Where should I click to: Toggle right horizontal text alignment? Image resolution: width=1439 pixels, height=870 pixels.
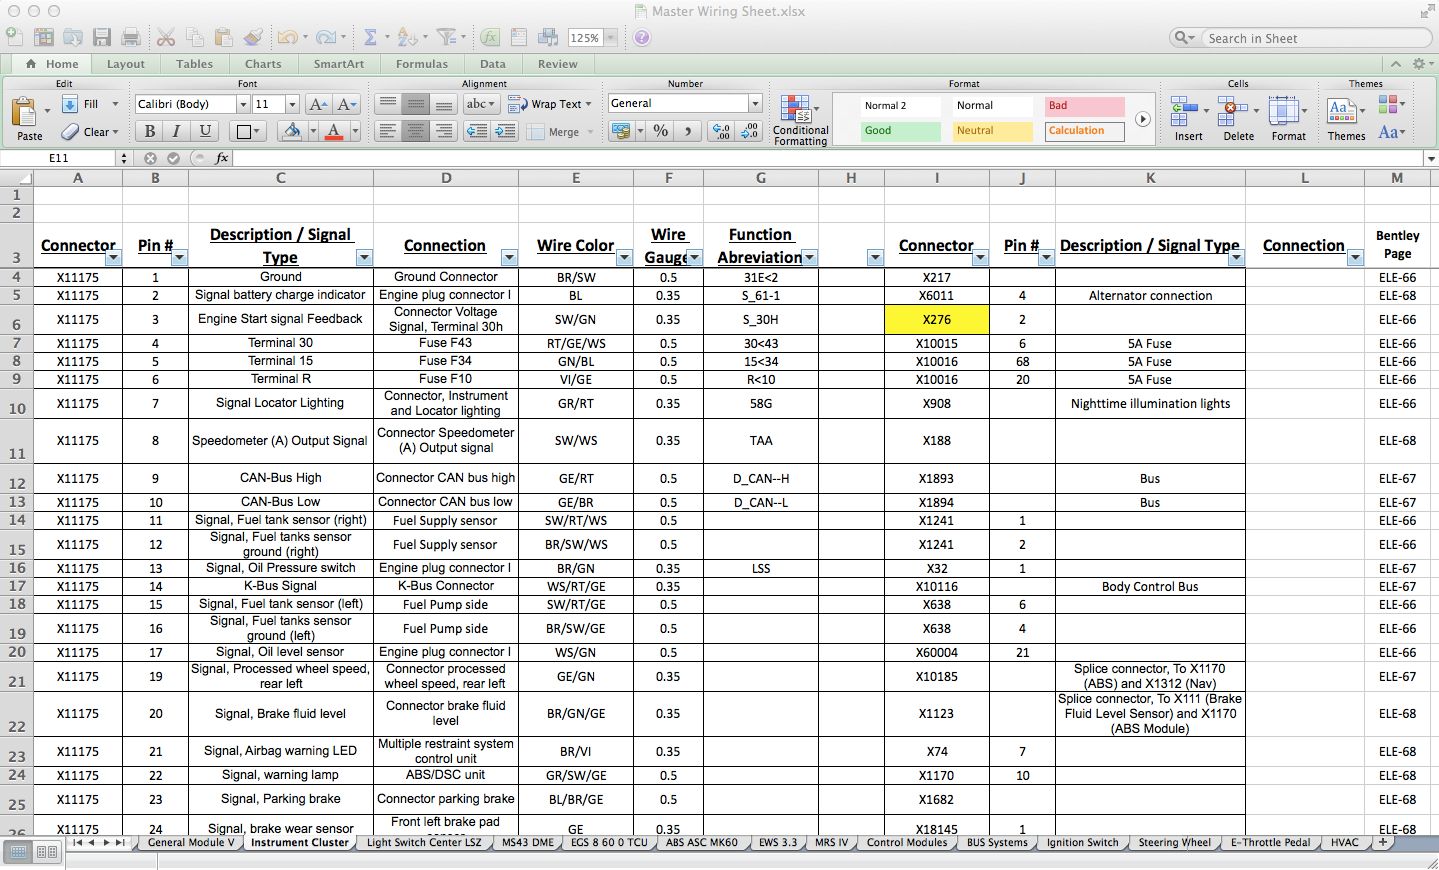(x=444, y=131)
